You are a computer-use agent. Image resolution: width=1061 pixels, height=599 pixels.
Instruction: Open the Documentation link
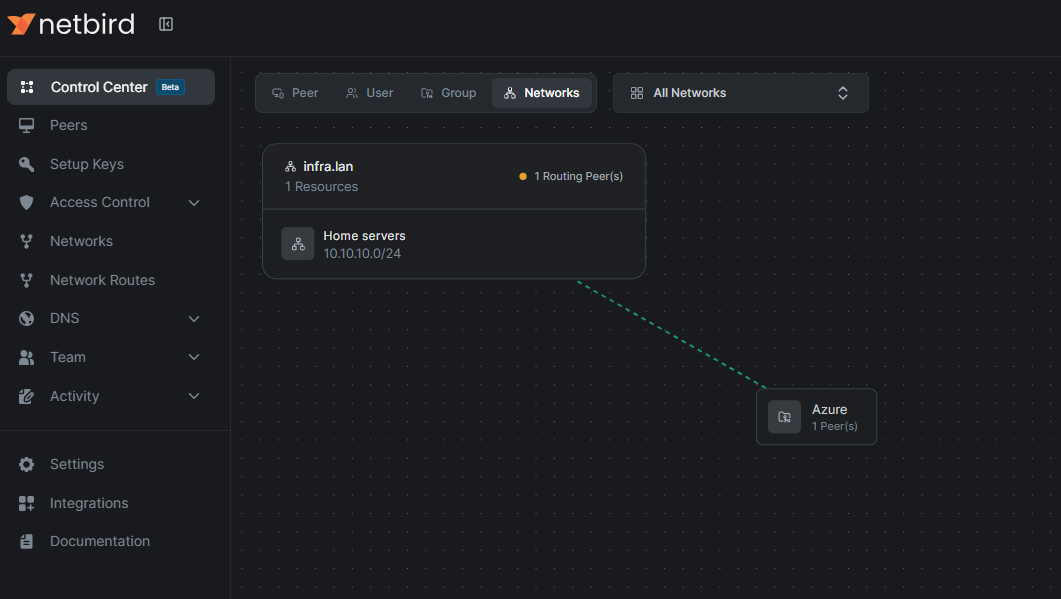click(x=99, y=541)
